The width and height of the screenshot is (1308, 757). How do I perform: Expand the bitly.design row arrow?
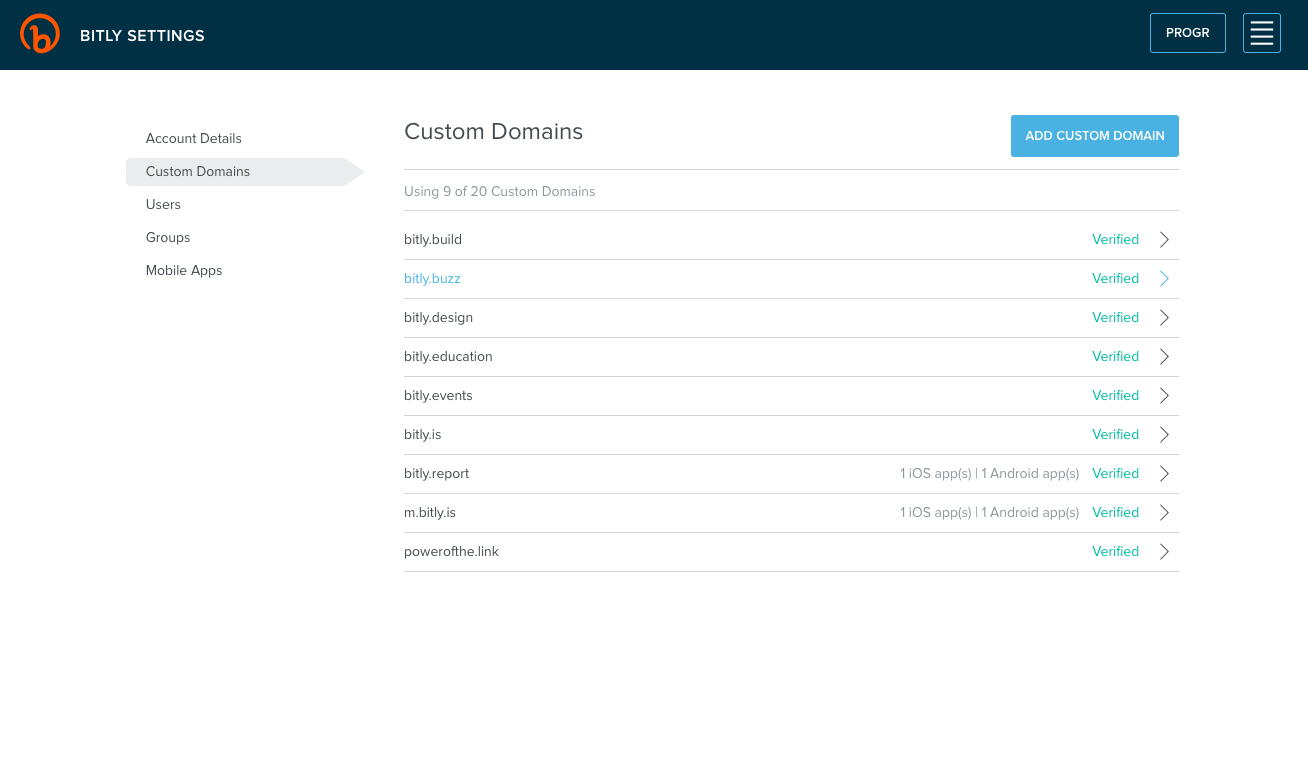tap(1164, 318)
